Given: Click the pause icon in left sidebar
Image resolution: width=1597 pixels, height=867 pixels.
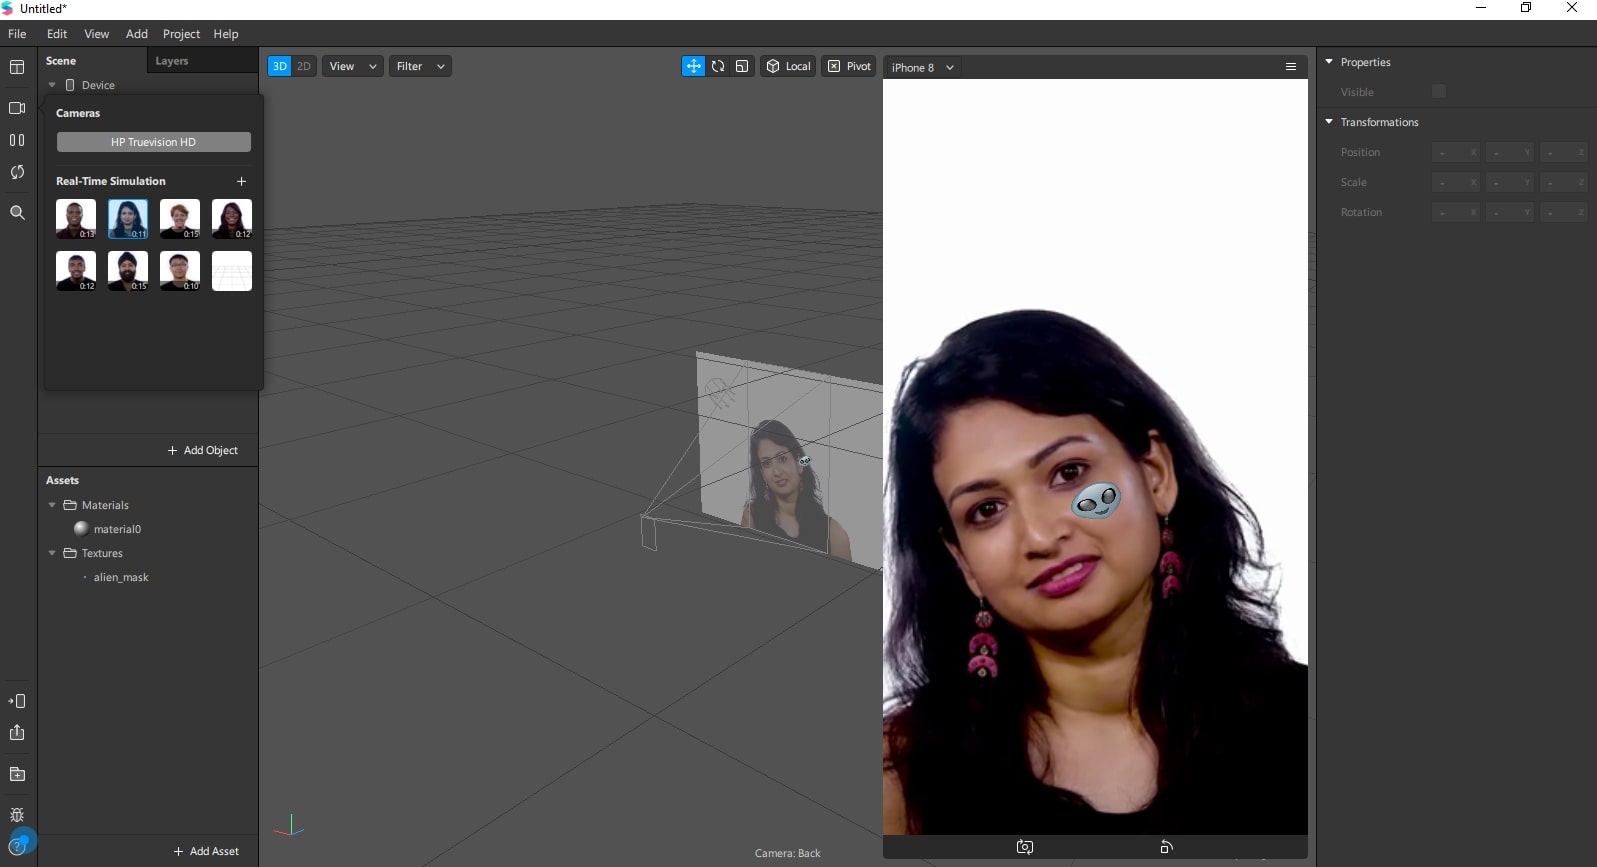Looking at the screenshot, I should (x=17, y=140).
